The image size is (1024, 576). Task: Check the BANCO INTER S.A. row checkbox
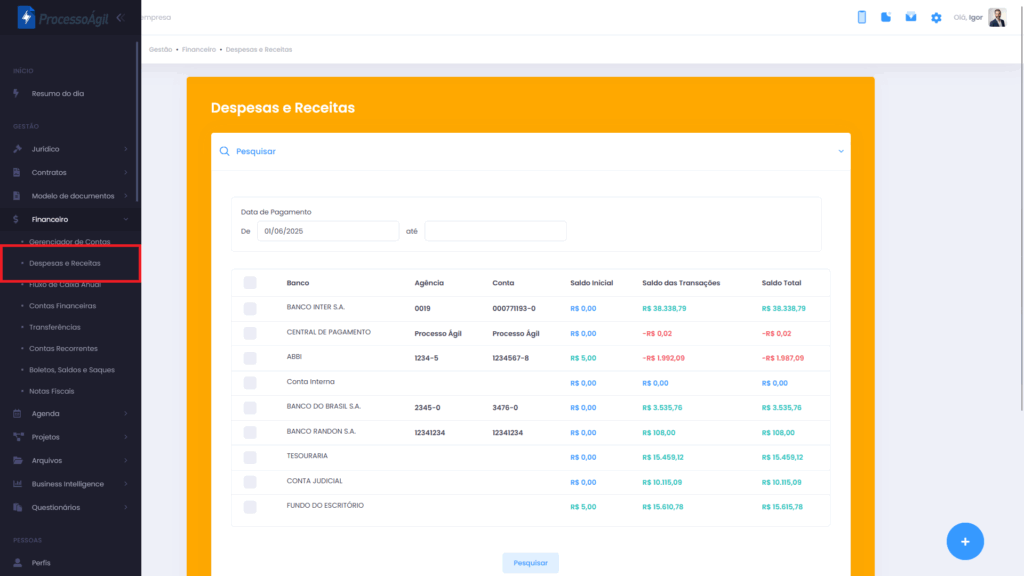pos(250,308)
